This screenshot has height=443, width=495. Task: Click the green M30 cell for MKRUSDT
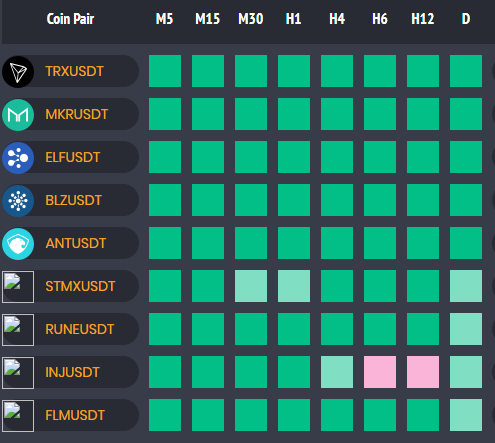251,114
